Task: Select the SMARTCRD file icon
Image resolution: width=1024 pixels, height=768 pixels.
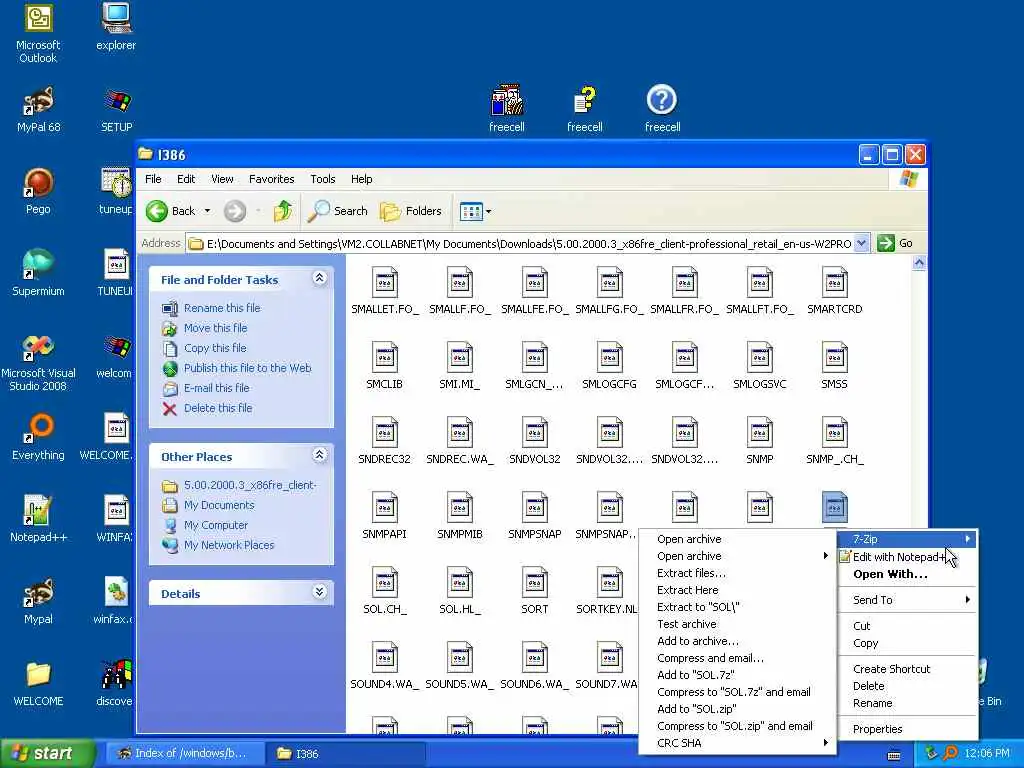Action: coord(835,282)
